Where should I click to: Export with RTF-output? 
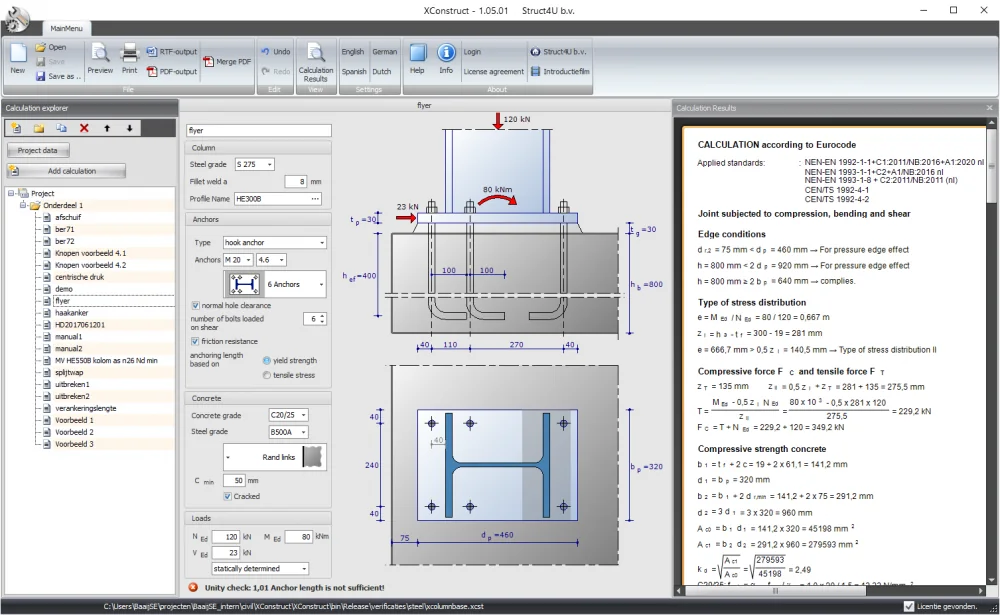(x=172, y=52)
